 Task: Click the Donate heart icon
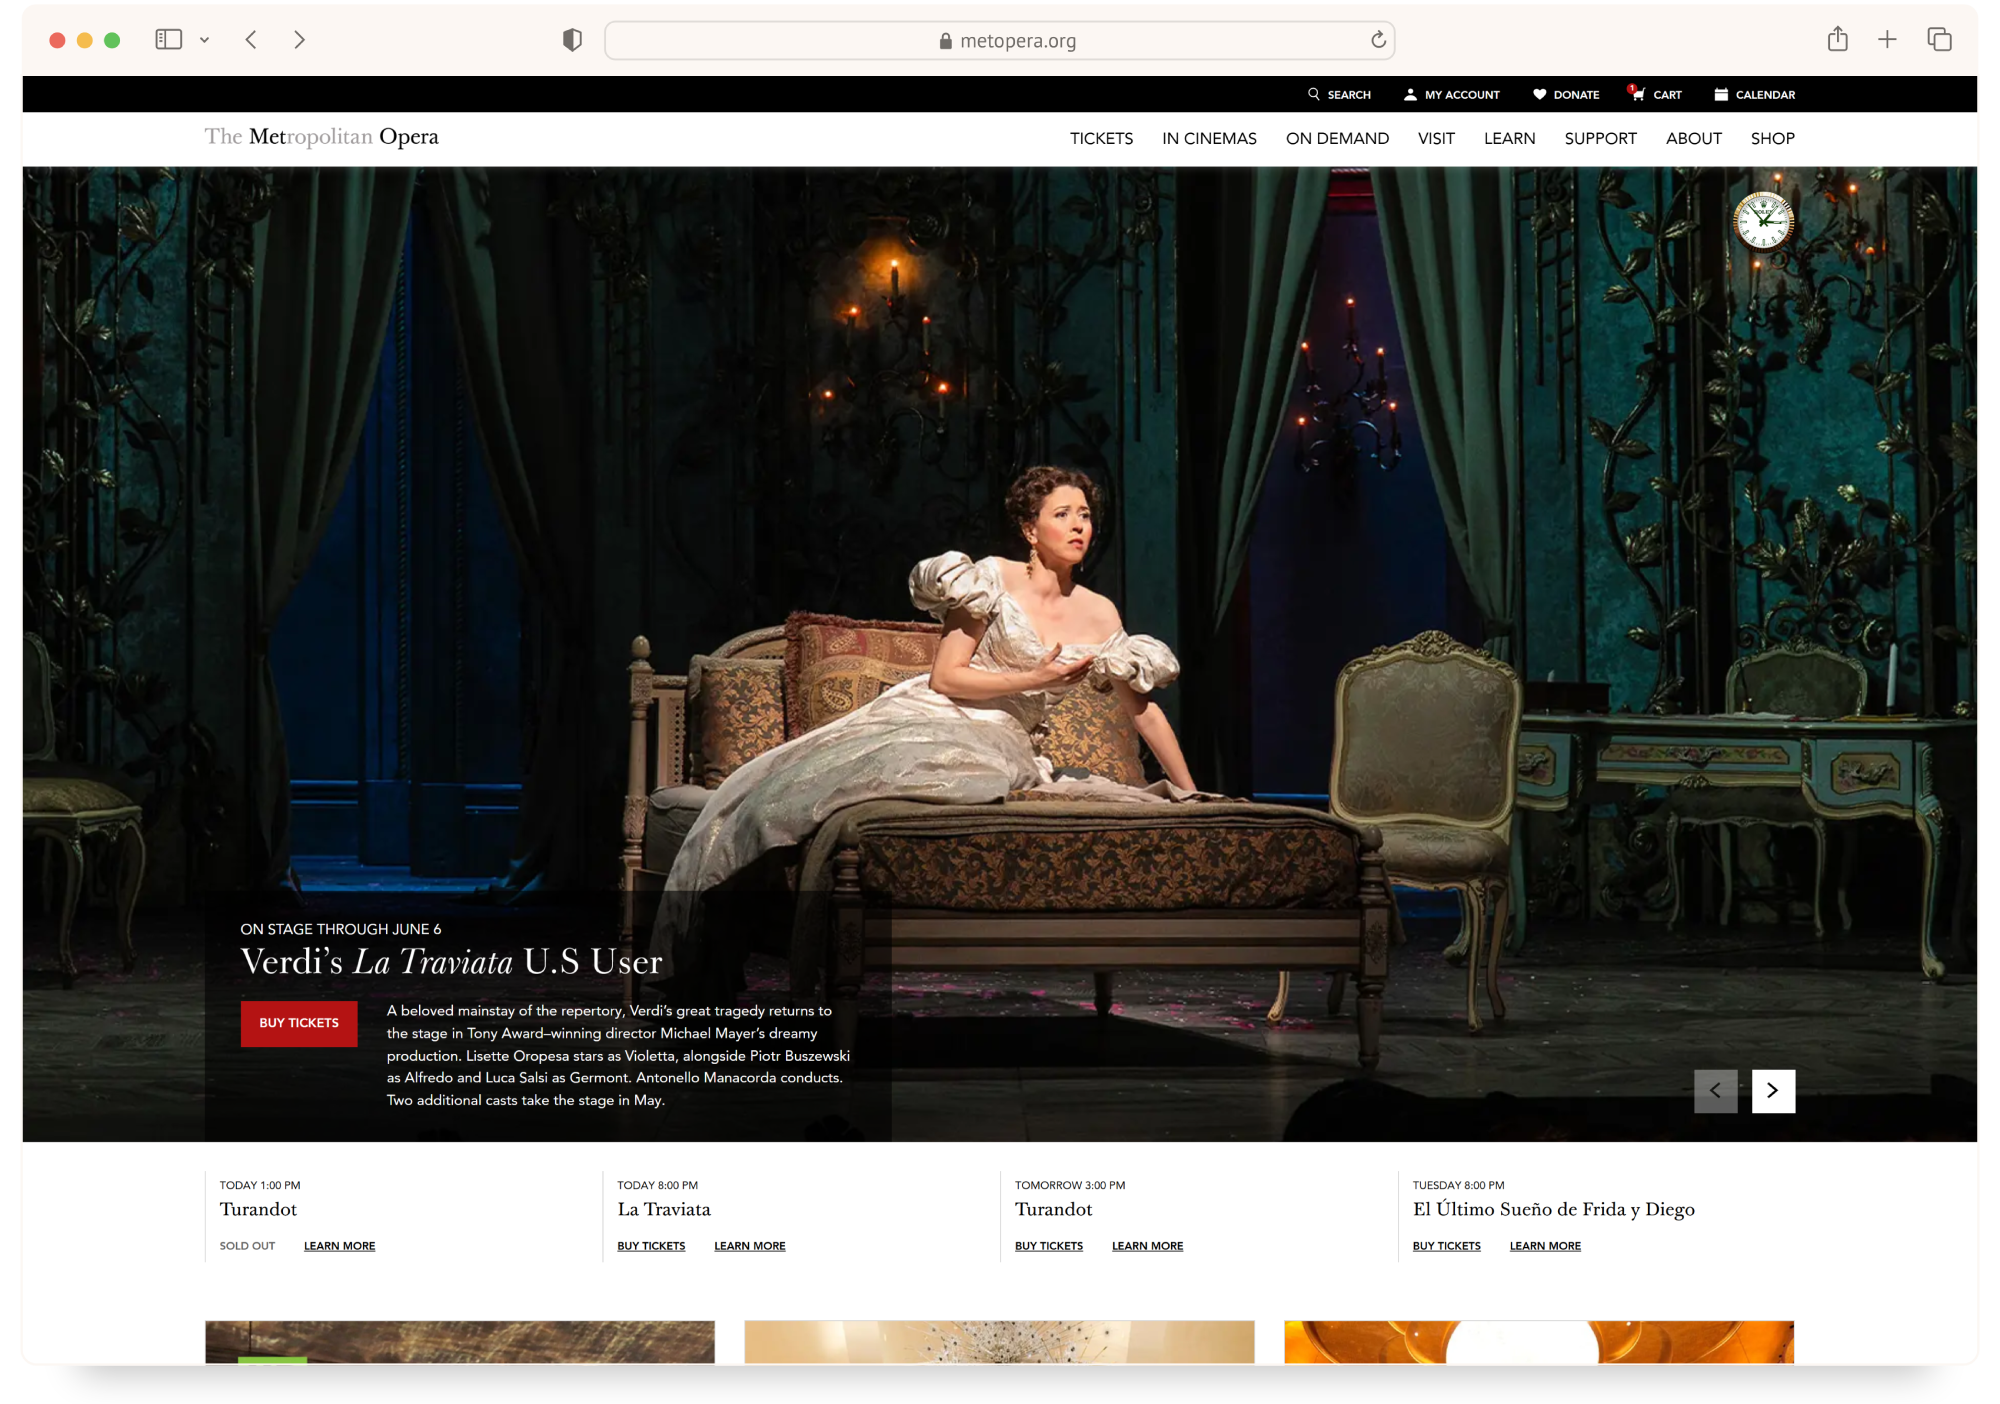pos(1540,94)
